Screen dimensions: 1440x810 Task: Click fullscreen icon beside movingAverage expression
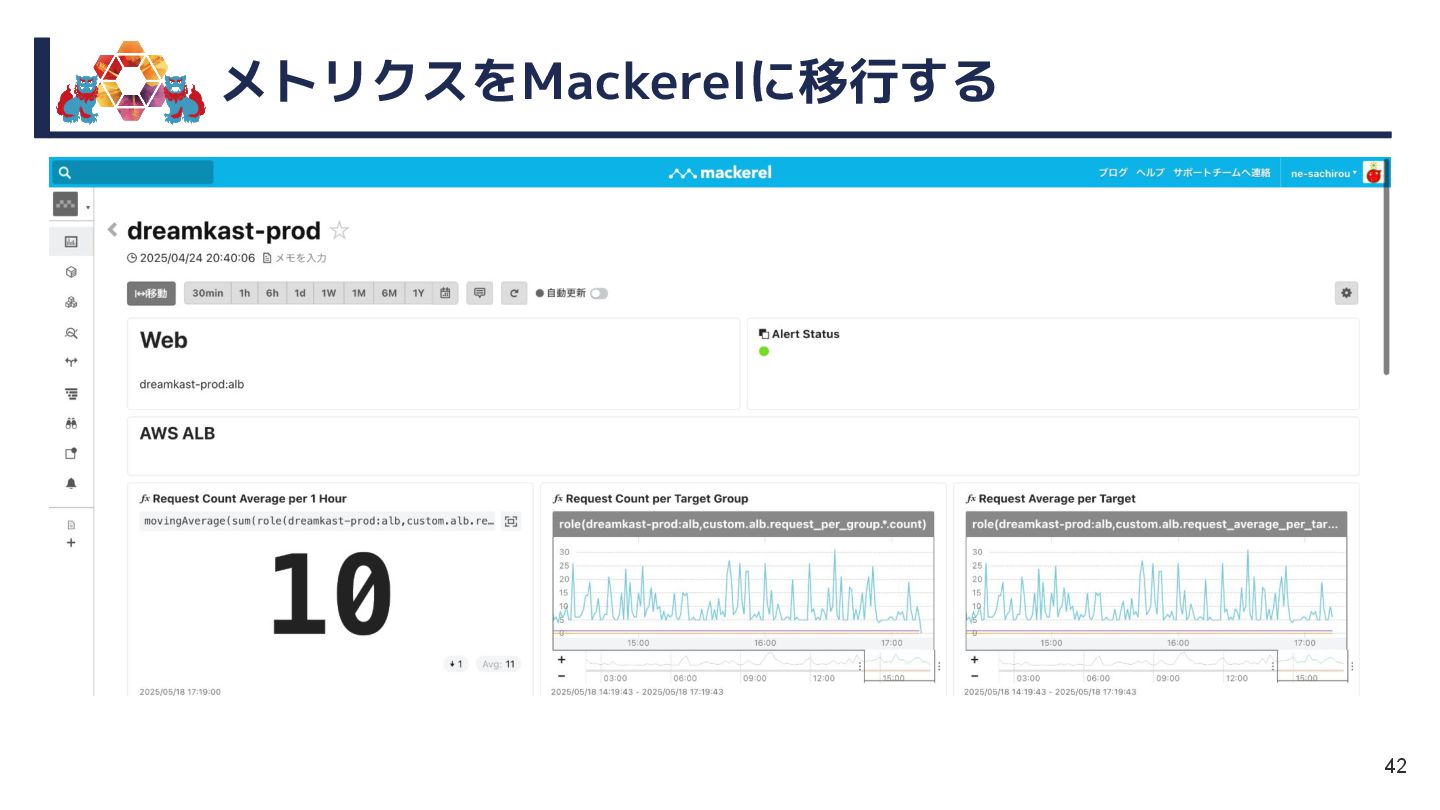(x=511, y=521)
